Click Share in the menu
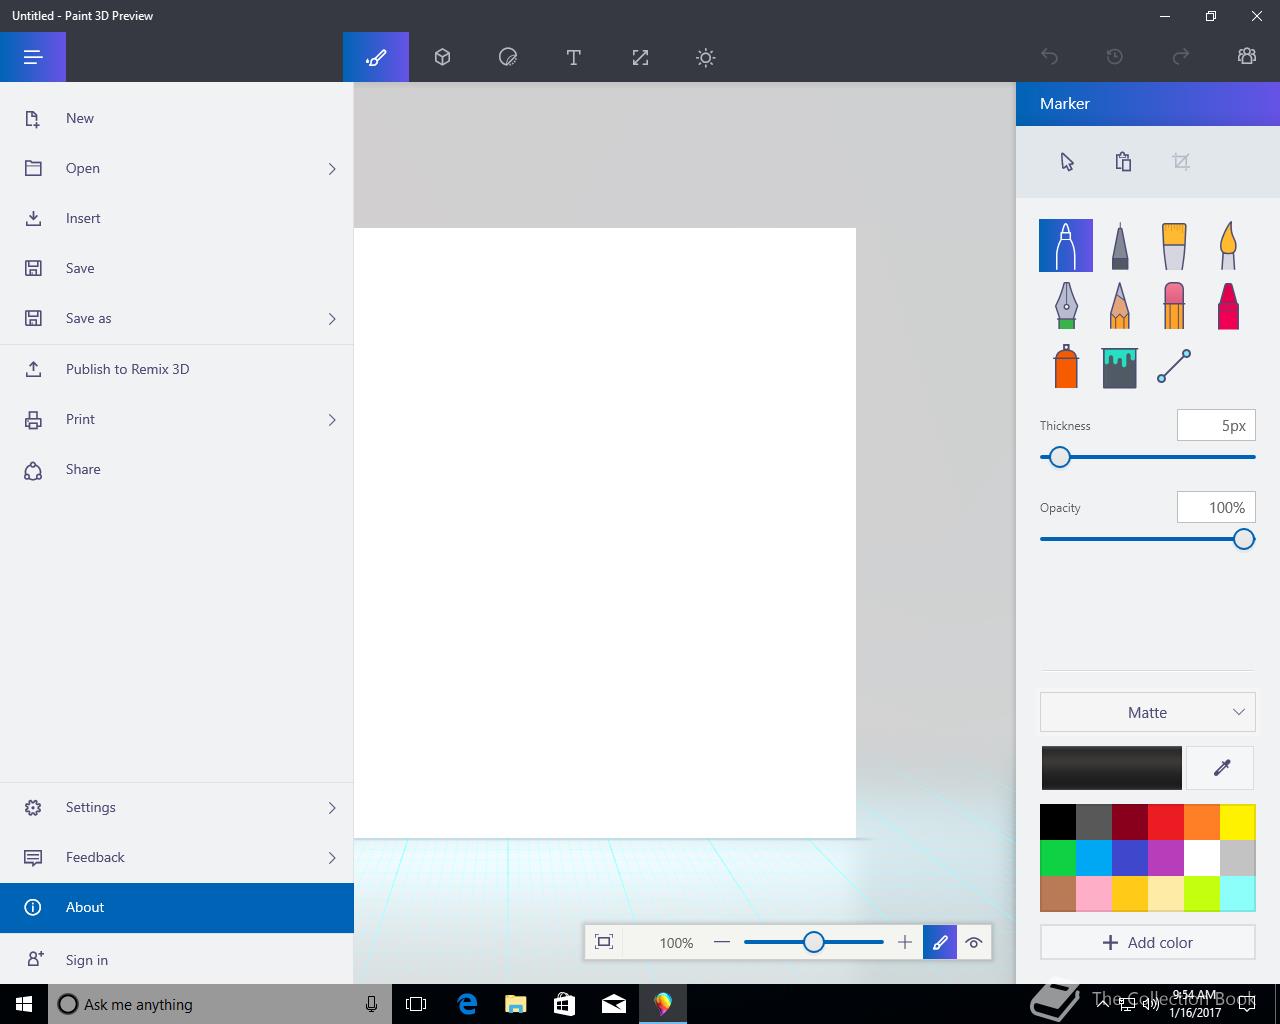This screenshot has height=1024, width=1280. (177, 469)
